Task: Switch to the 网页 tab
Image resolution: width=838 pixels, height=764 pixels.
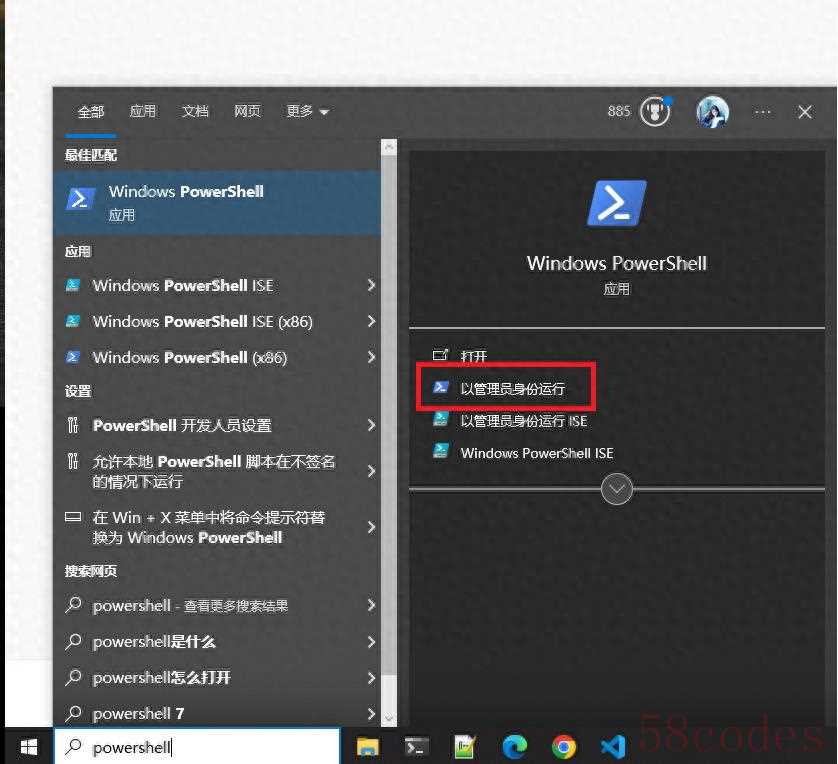Action: 247,111
